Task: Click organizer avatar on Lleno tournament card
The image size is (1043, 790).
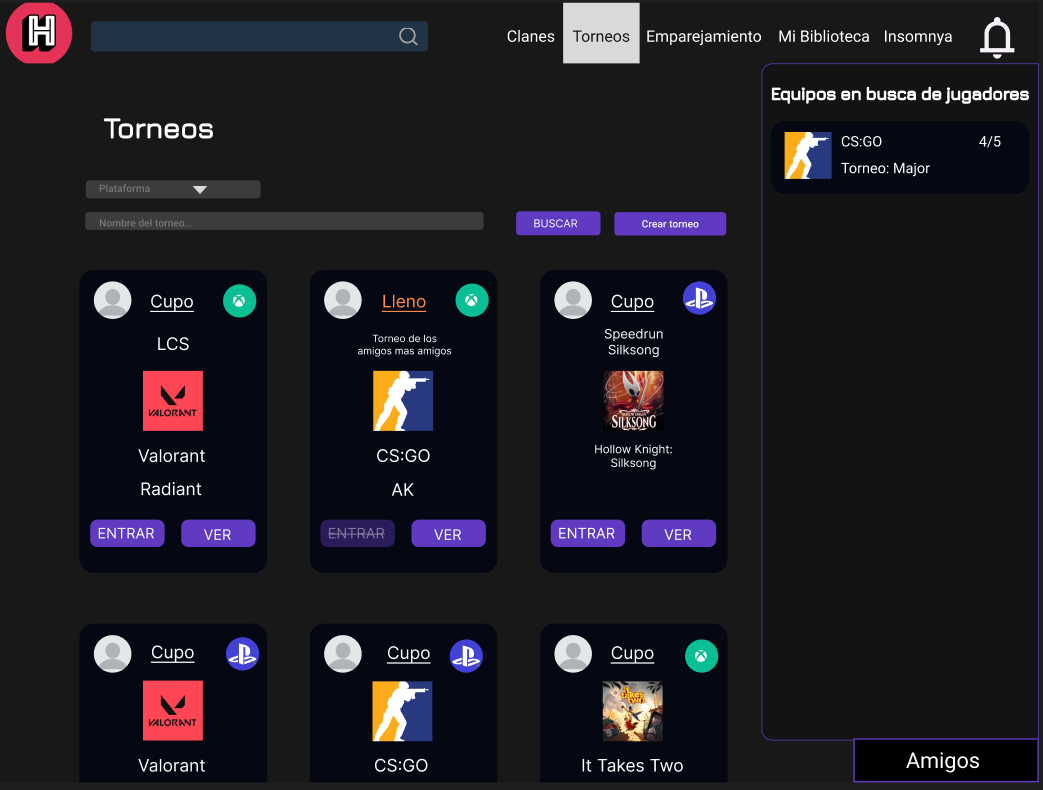Action: [x=343, y=300]
